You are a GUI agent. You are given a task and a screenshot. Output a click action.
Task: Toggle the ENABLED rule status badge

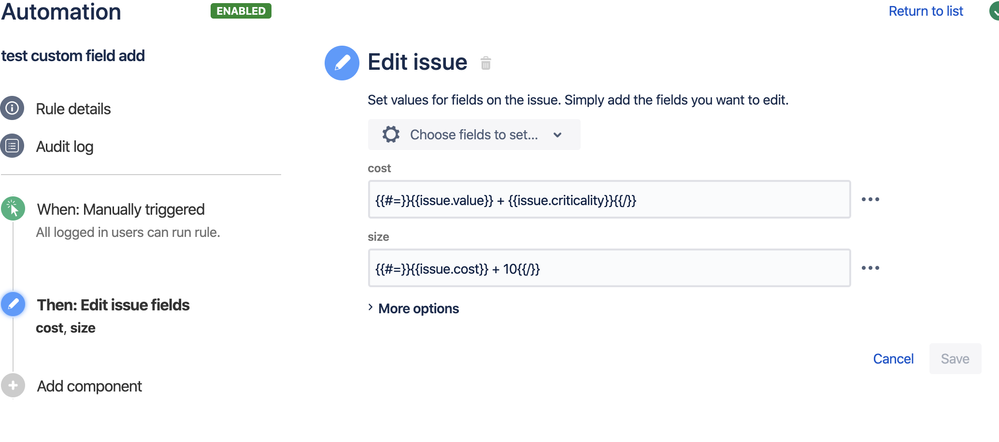[x=241, y=11]
